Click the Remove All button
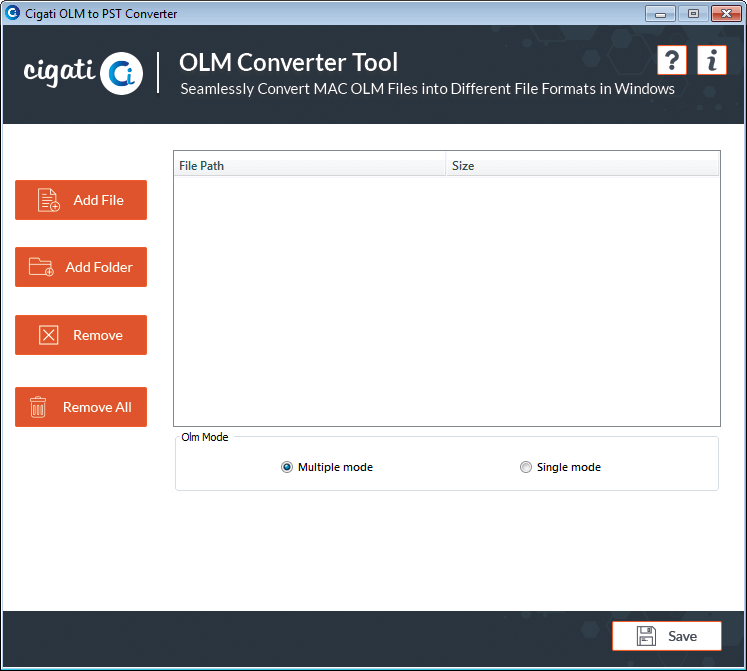Image resolution: width=747 pixels, height=671 pixels. tap(81, 407)
